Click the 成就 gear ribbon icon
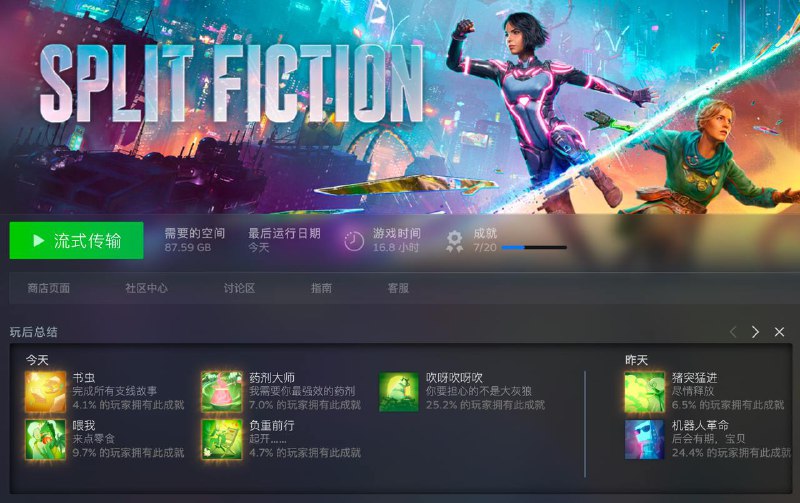This screenshot has height=503, width=800. coord(454,241)
